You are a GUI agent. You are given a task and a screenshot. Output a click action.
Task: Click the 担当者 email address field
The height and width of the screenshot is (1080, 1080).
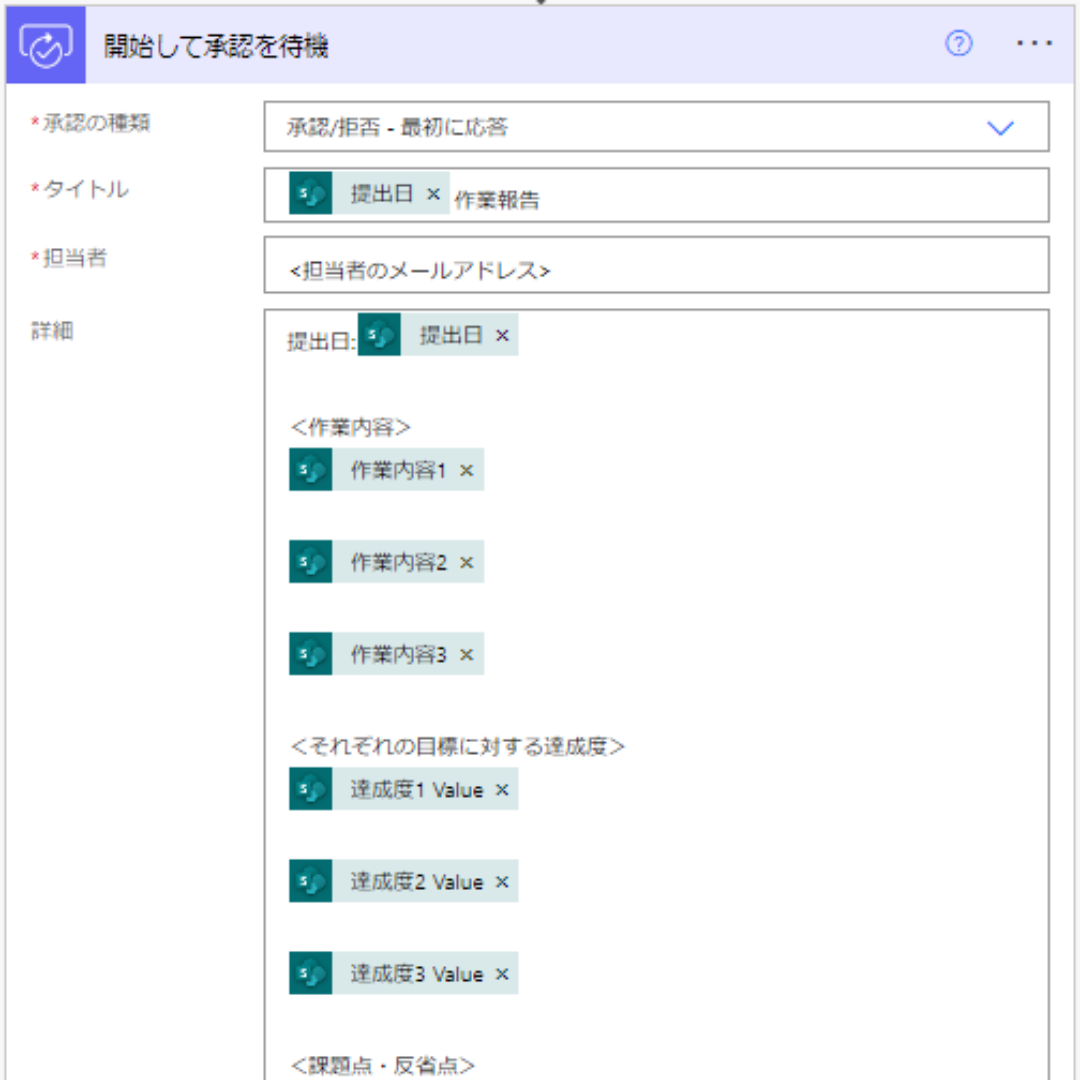[656, 265]
